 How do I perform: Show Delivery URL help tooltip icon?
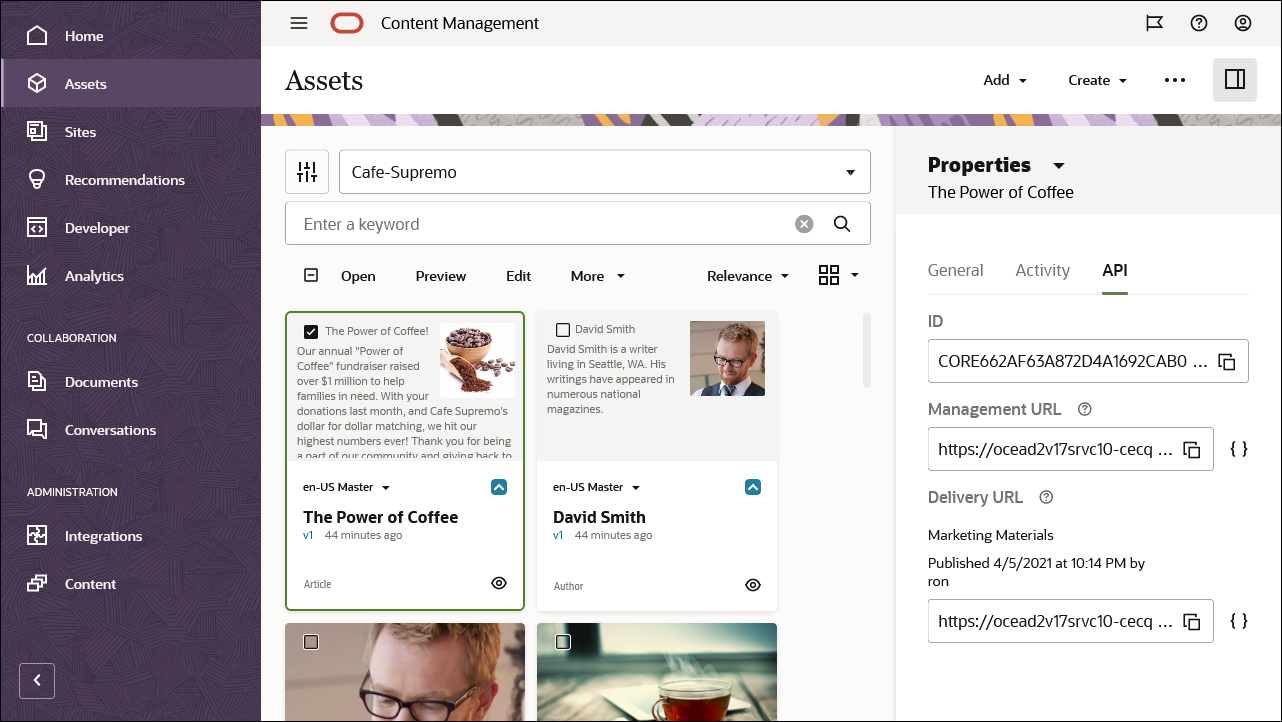pos(1046,497)
